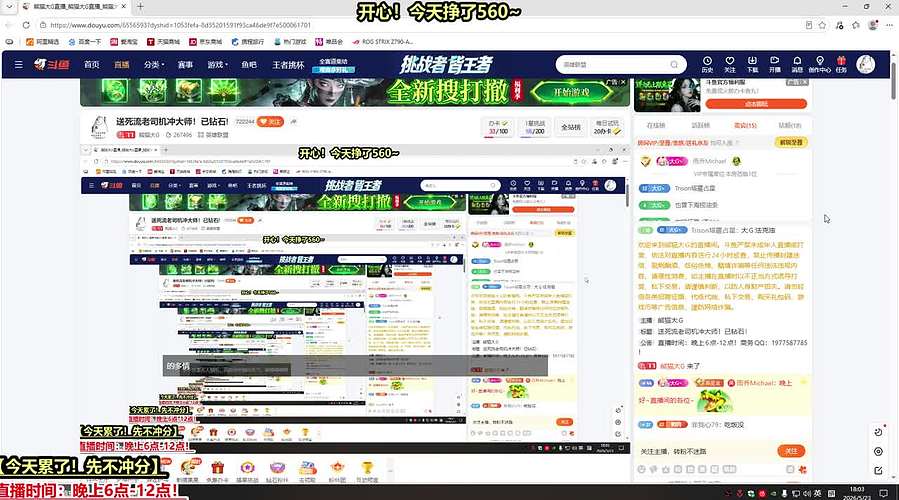
Task: Switch to the 活跃榜 tab
Action: (701, 125)
